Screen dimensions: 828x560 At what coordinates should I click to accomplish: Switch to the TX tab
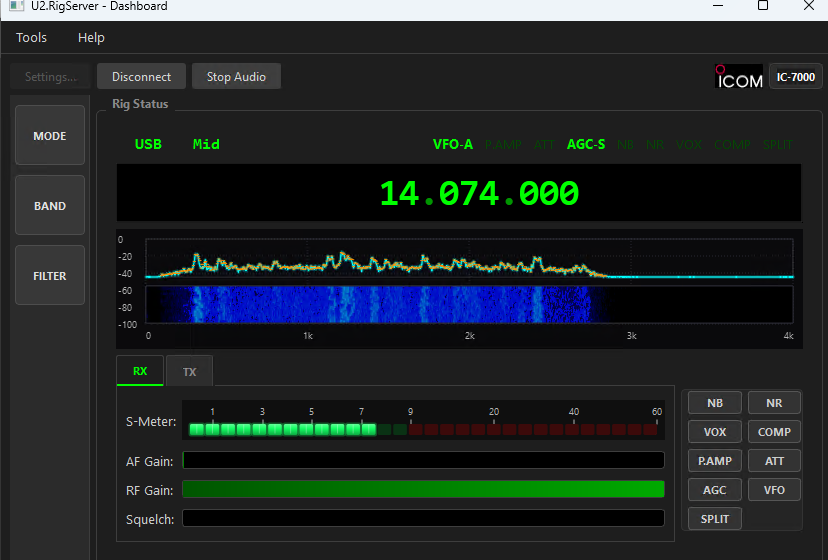189,371
